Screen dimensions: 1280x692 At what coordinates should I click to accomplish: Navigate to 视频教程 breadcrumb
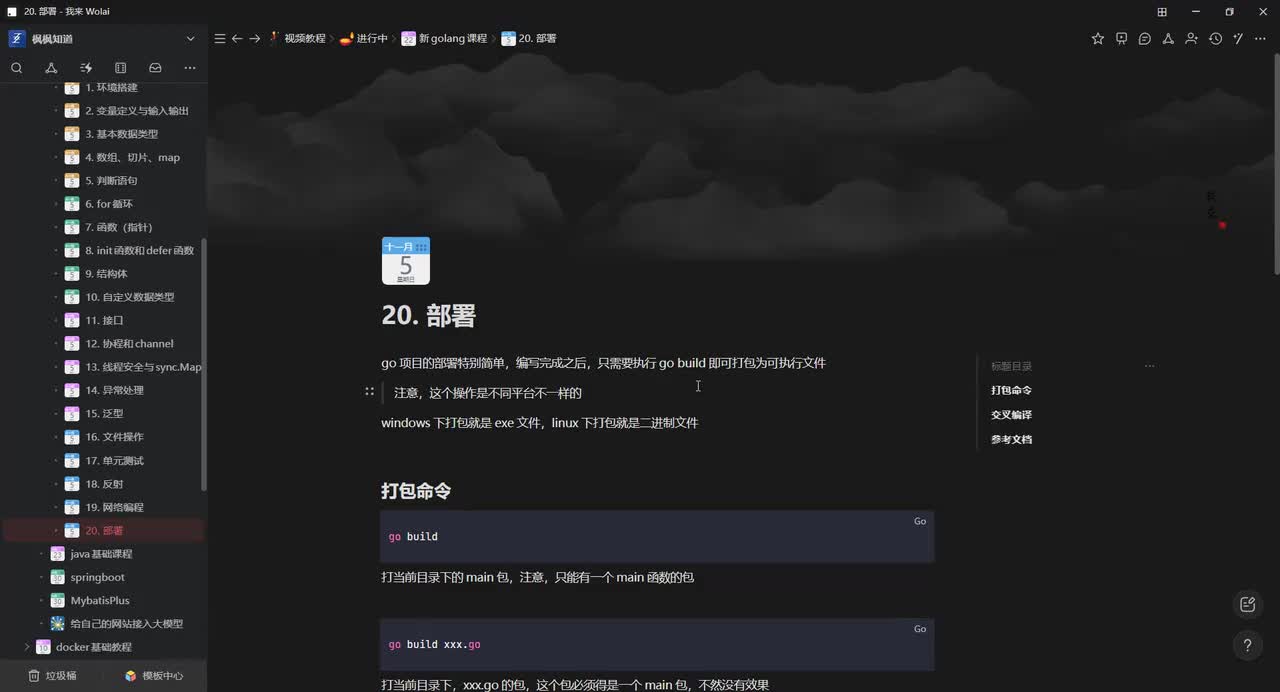(x=298, y=38)
